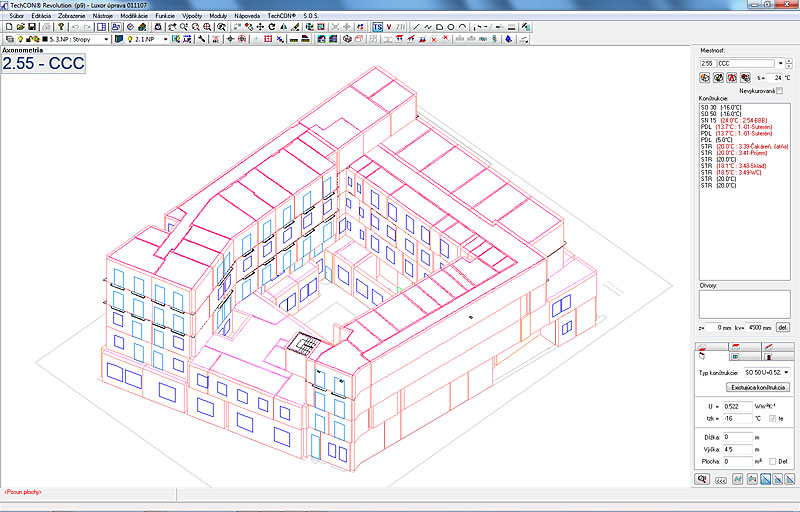Toggle the Nevykurovaná checkbox
Viewport: 800px width, 512px height.
pos(780,91)
